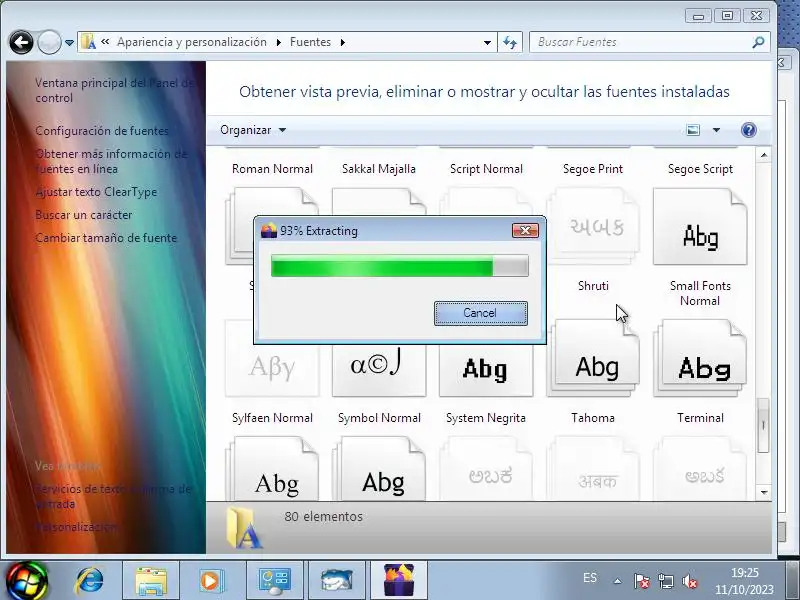Open Configuración de fuentes
This screenshot has height=600, width=800.
tap(102, 131)
